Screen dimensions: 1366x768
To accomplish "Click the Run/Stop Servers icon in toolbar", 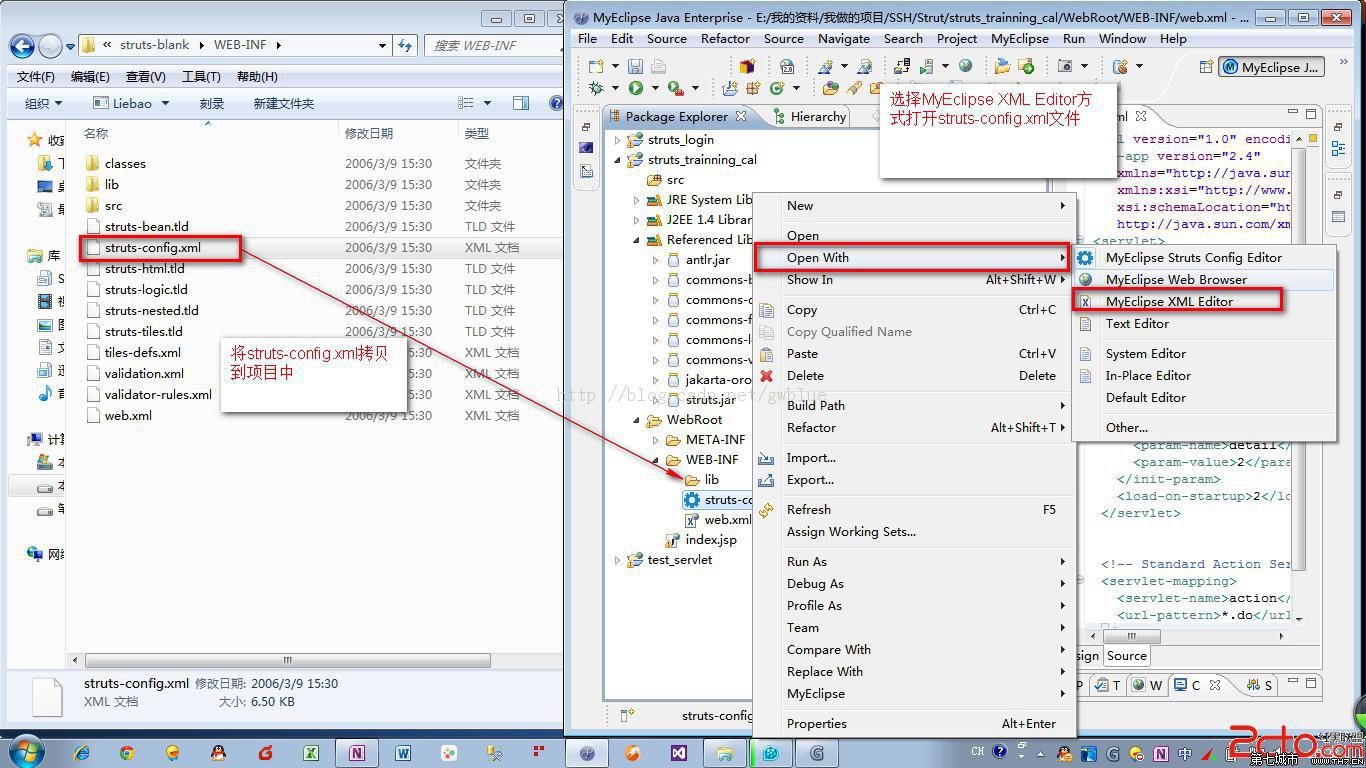I will (926, 67).
